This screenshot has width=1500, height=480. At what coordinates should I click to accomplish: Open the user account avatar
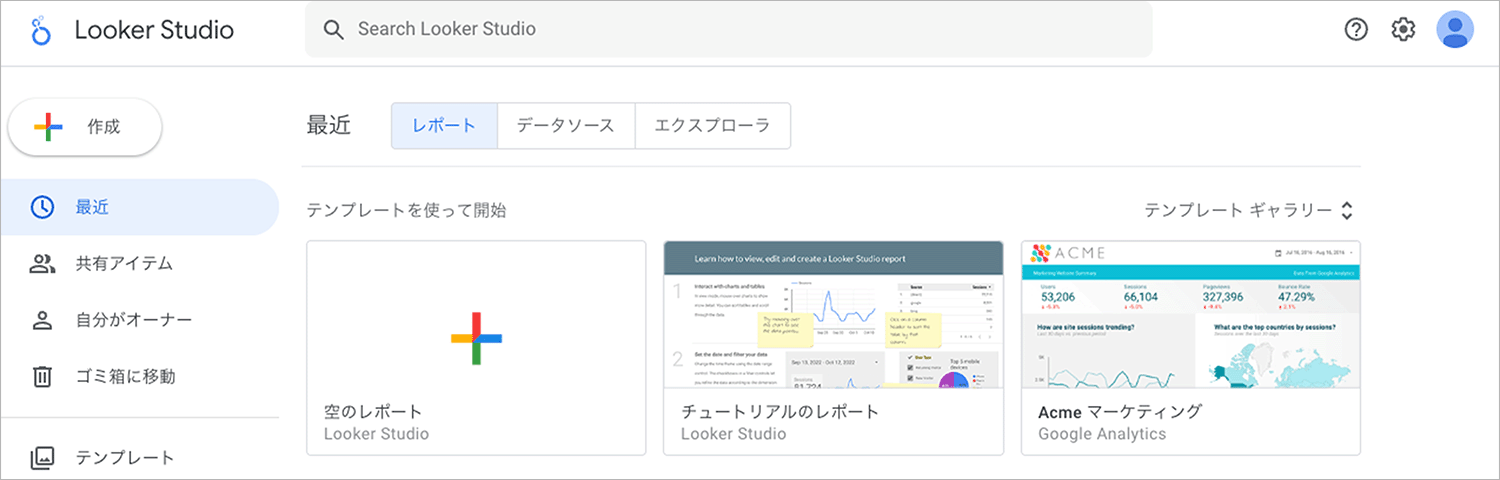point(1455,29)
